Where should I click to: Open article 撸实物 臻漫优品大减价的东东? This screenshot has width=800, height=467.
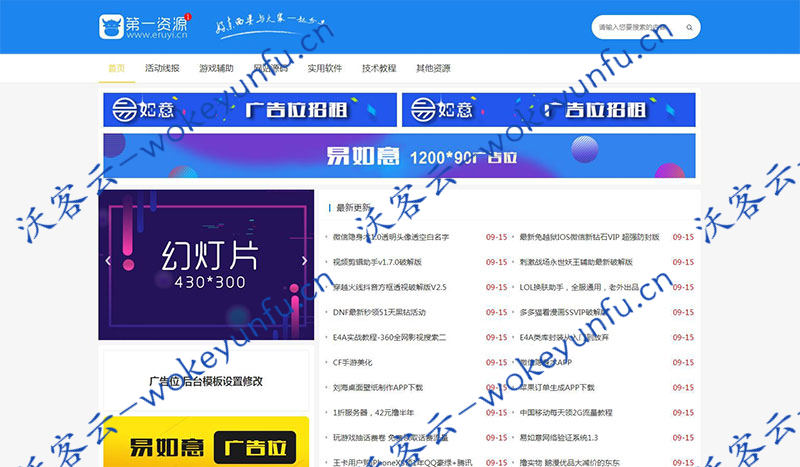pos(569,462)
